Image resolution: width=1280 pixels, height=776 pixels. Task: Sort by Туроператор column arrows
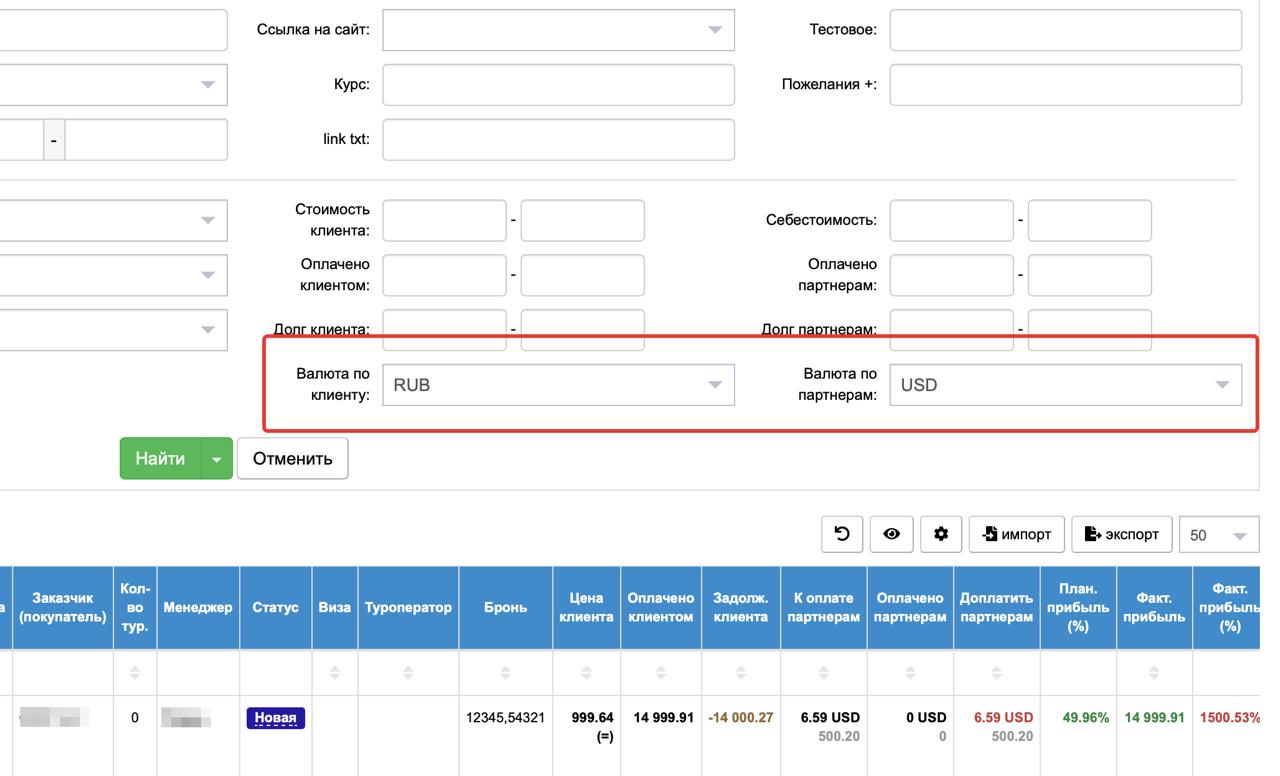click(408, 673)
